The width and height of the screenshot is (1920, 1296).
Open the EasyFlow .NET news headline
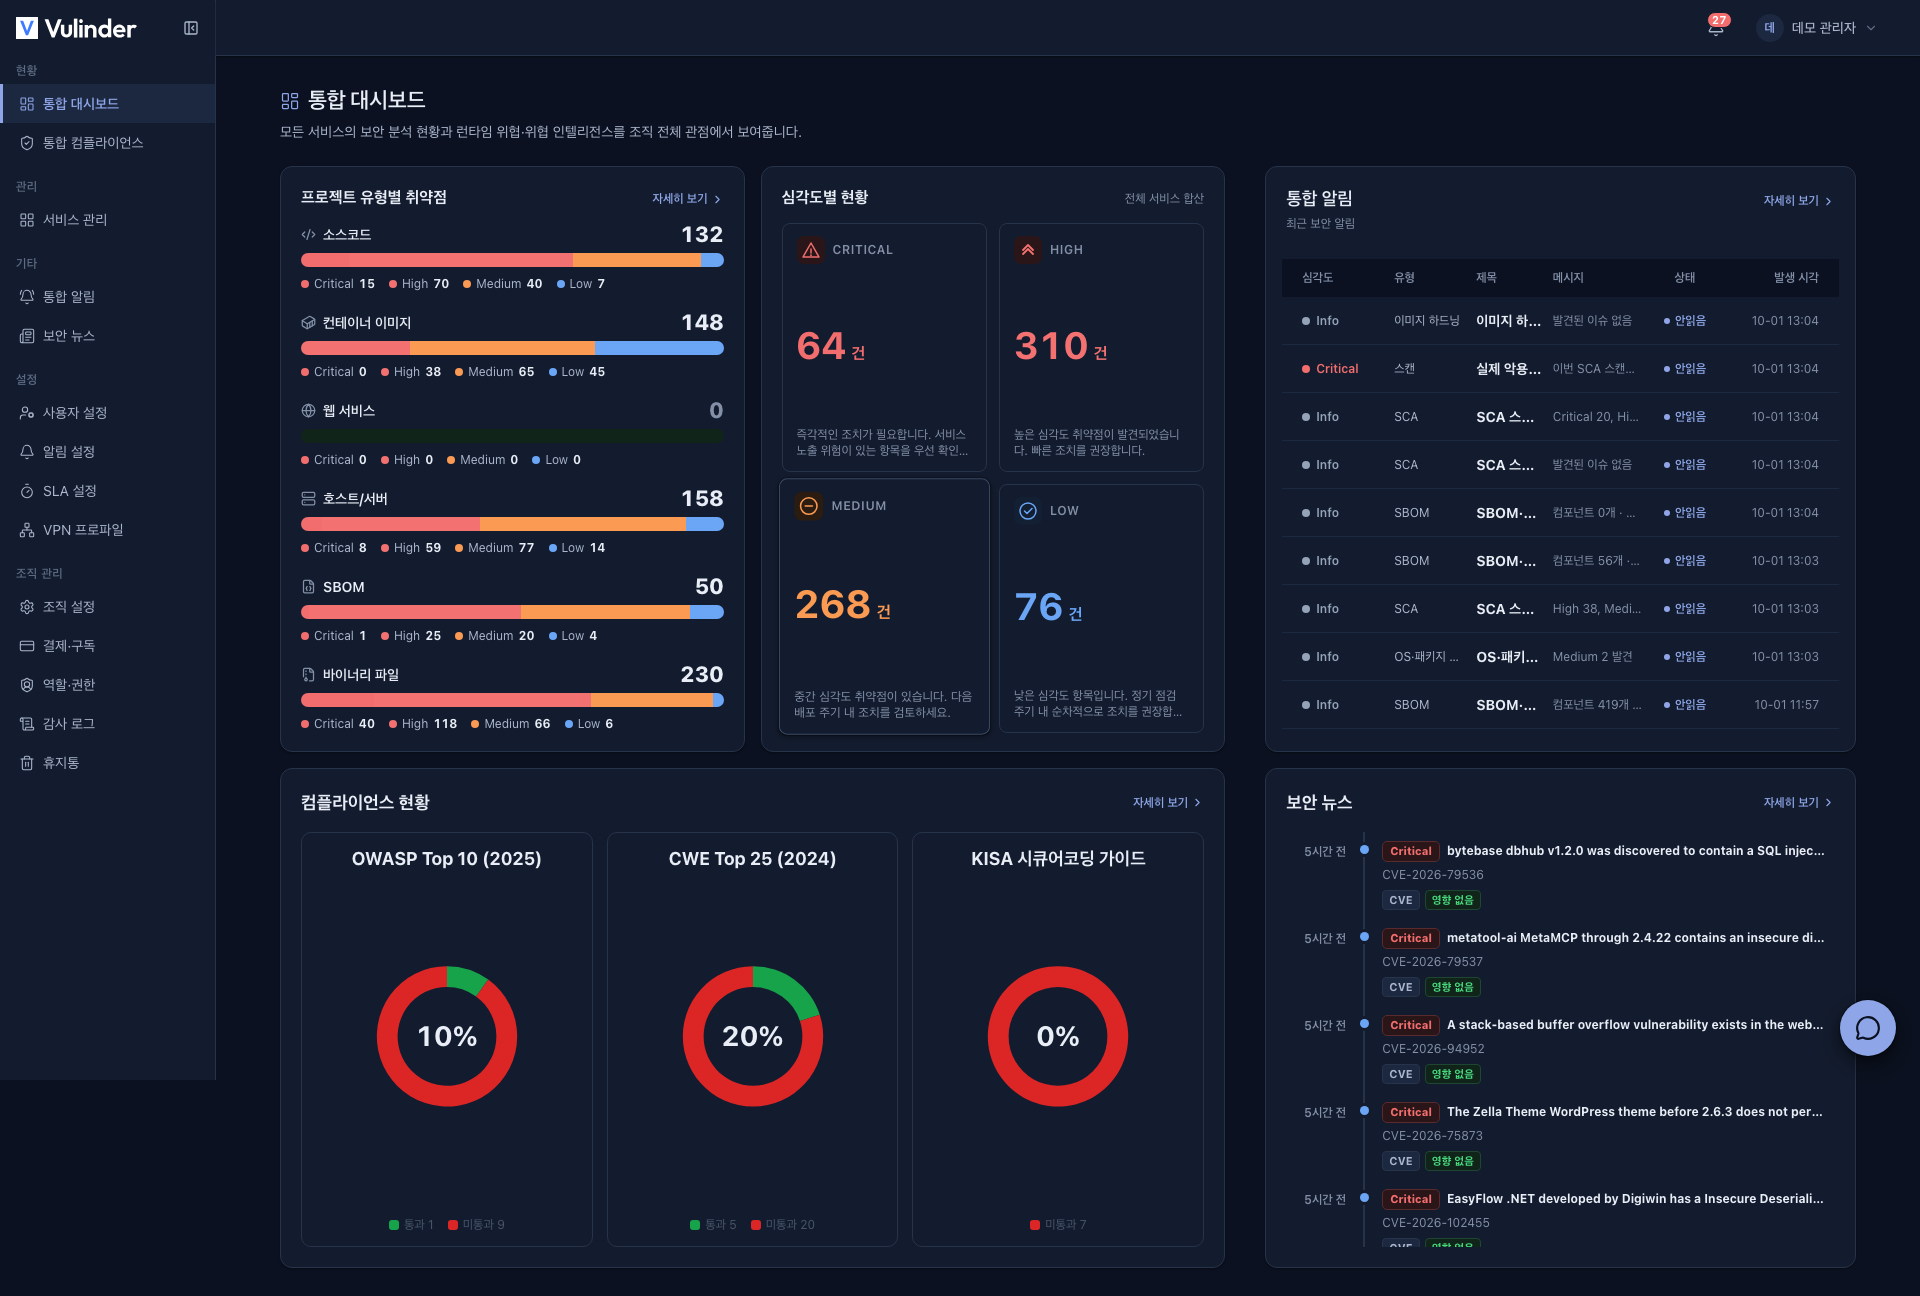tap(1635, 1199)
